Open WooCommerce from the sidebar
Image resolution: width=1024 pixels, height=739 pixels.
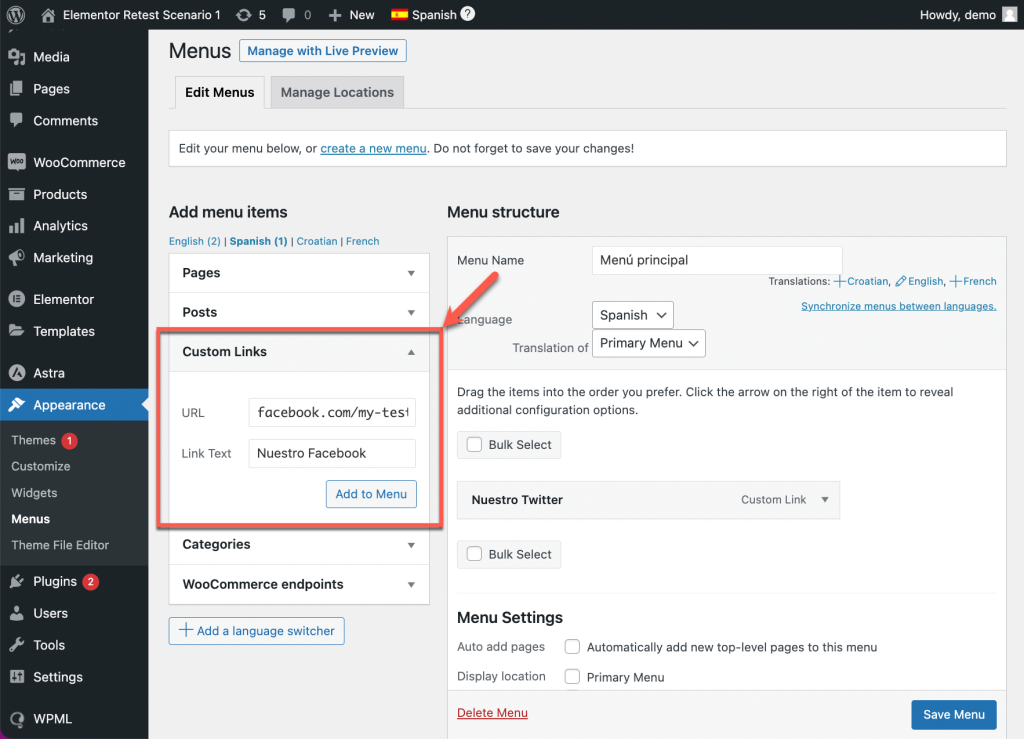[x=78, y=162]
